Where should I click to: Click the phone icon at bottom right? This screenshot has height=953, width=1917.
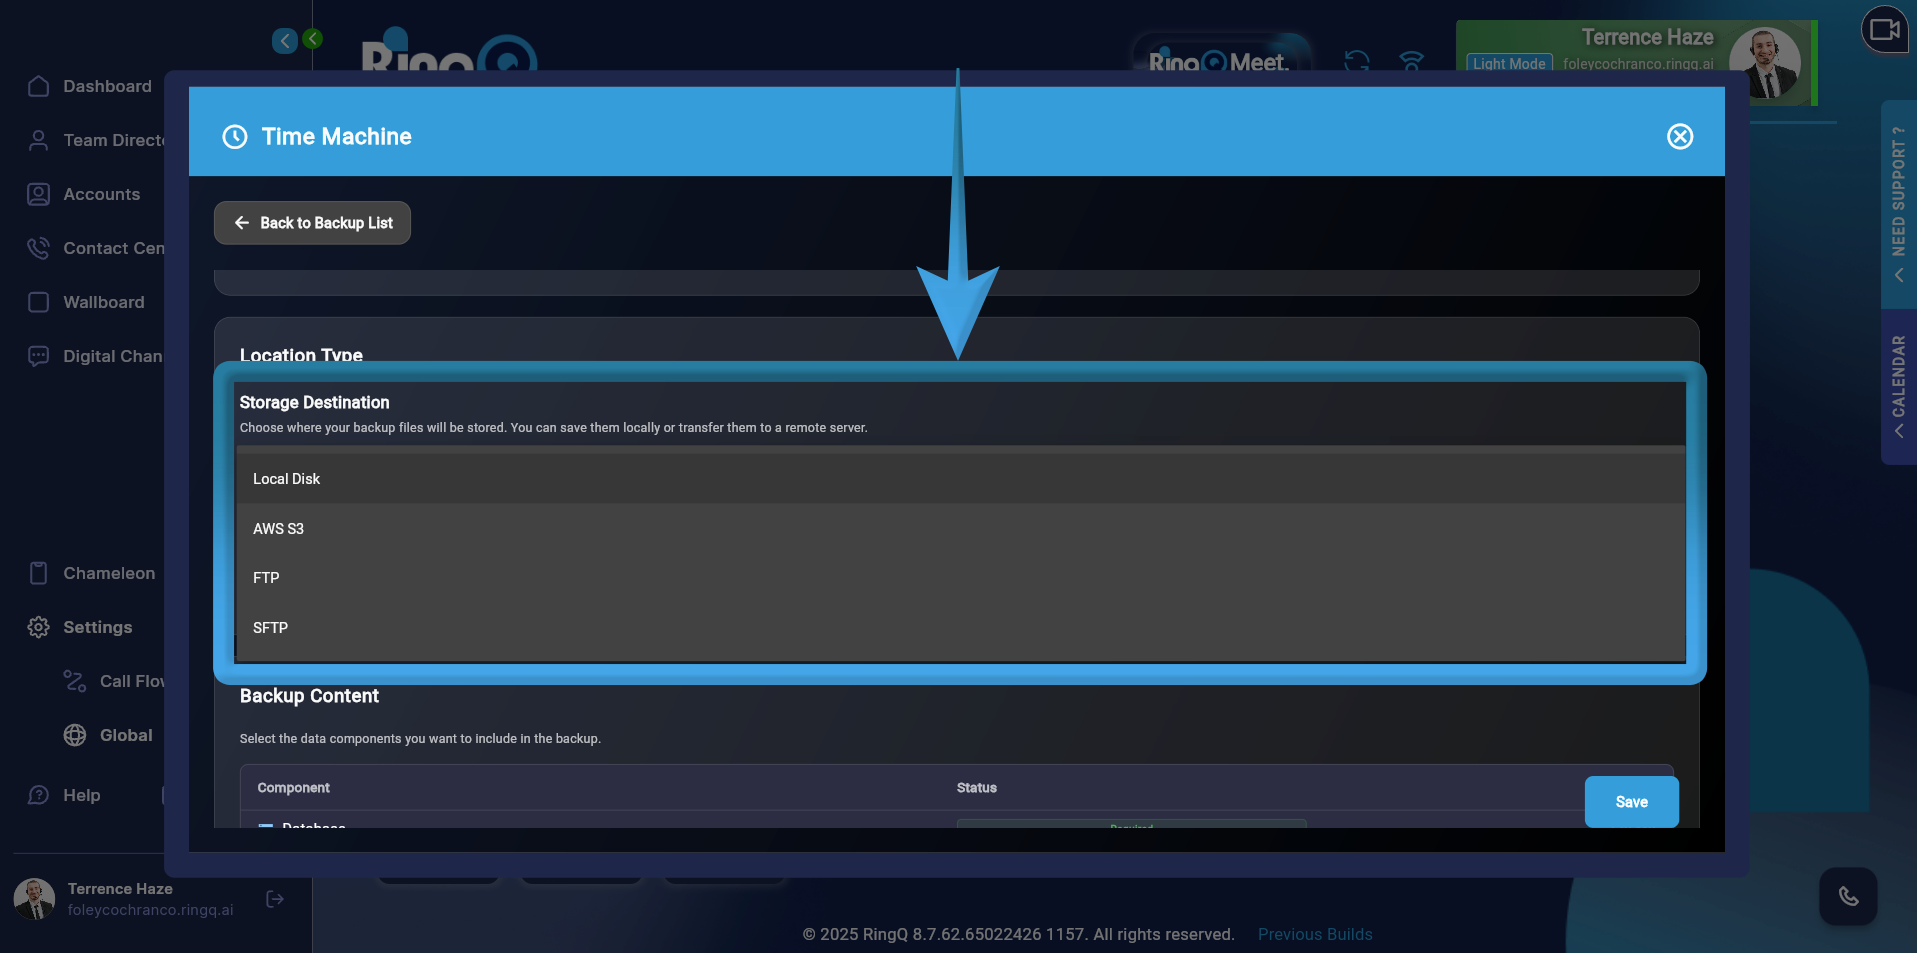[x=1848, y=897]
